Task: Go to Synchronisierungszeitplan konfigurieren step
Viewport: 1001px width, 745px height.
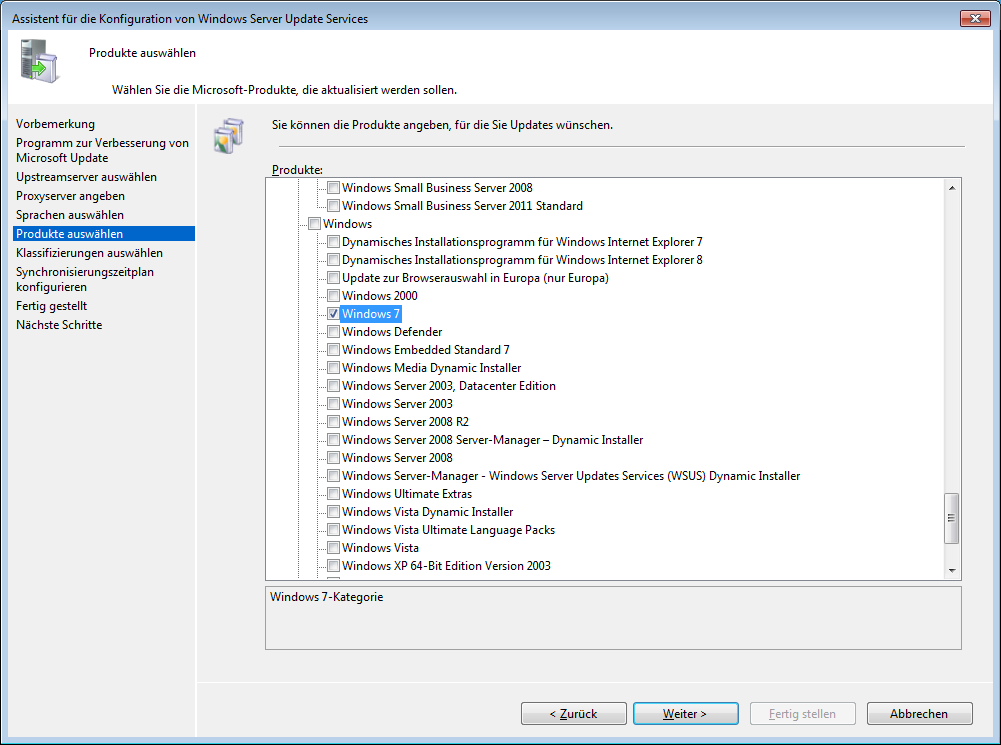Action: [x=85, y=279]
